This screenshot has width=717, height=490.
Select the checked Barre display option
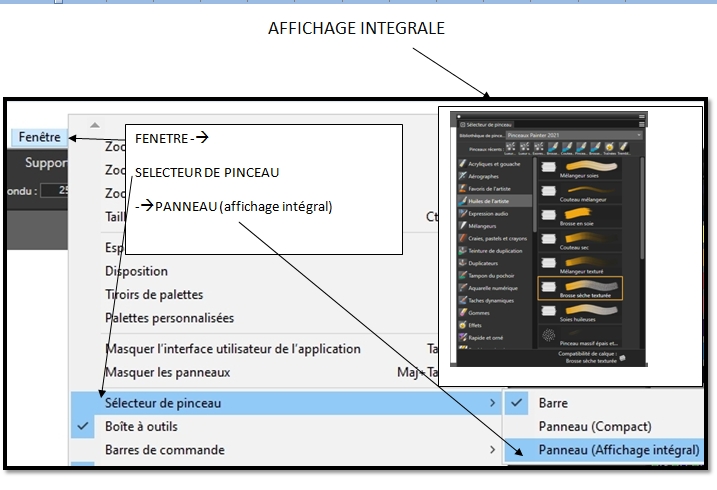tap(605, 403)
